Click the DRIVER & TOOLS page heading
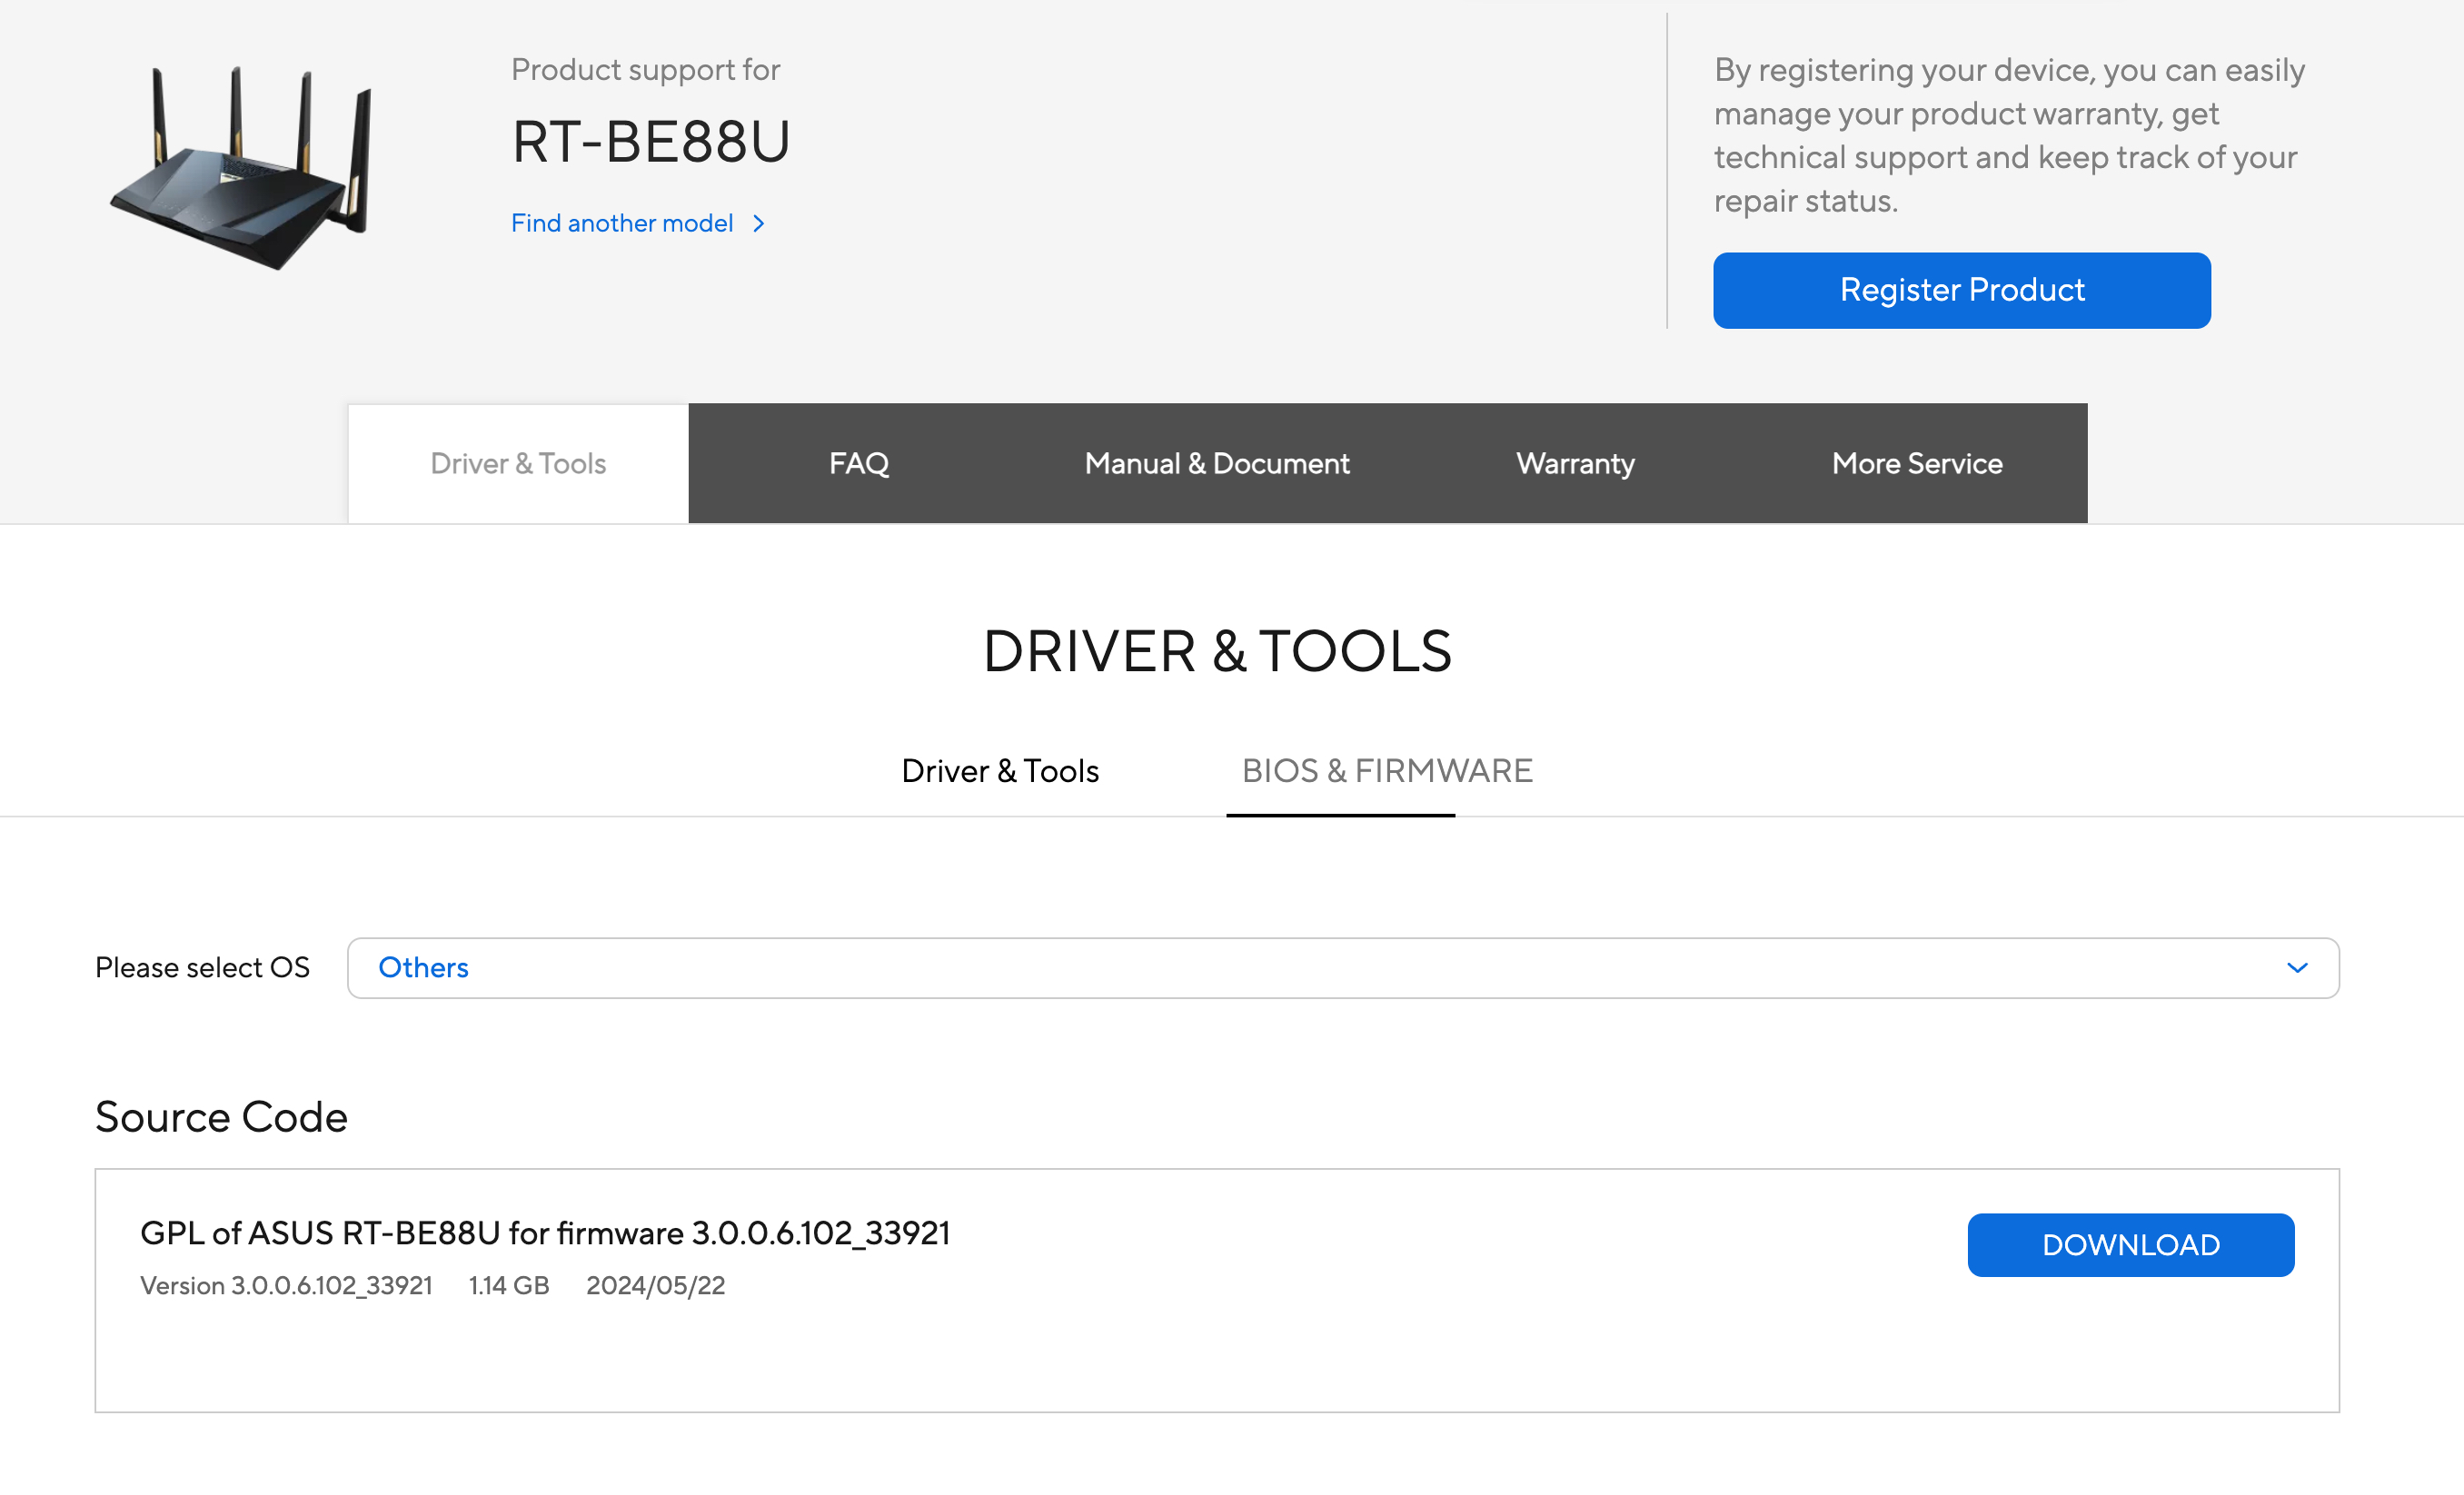 [x=1217, y=651]
